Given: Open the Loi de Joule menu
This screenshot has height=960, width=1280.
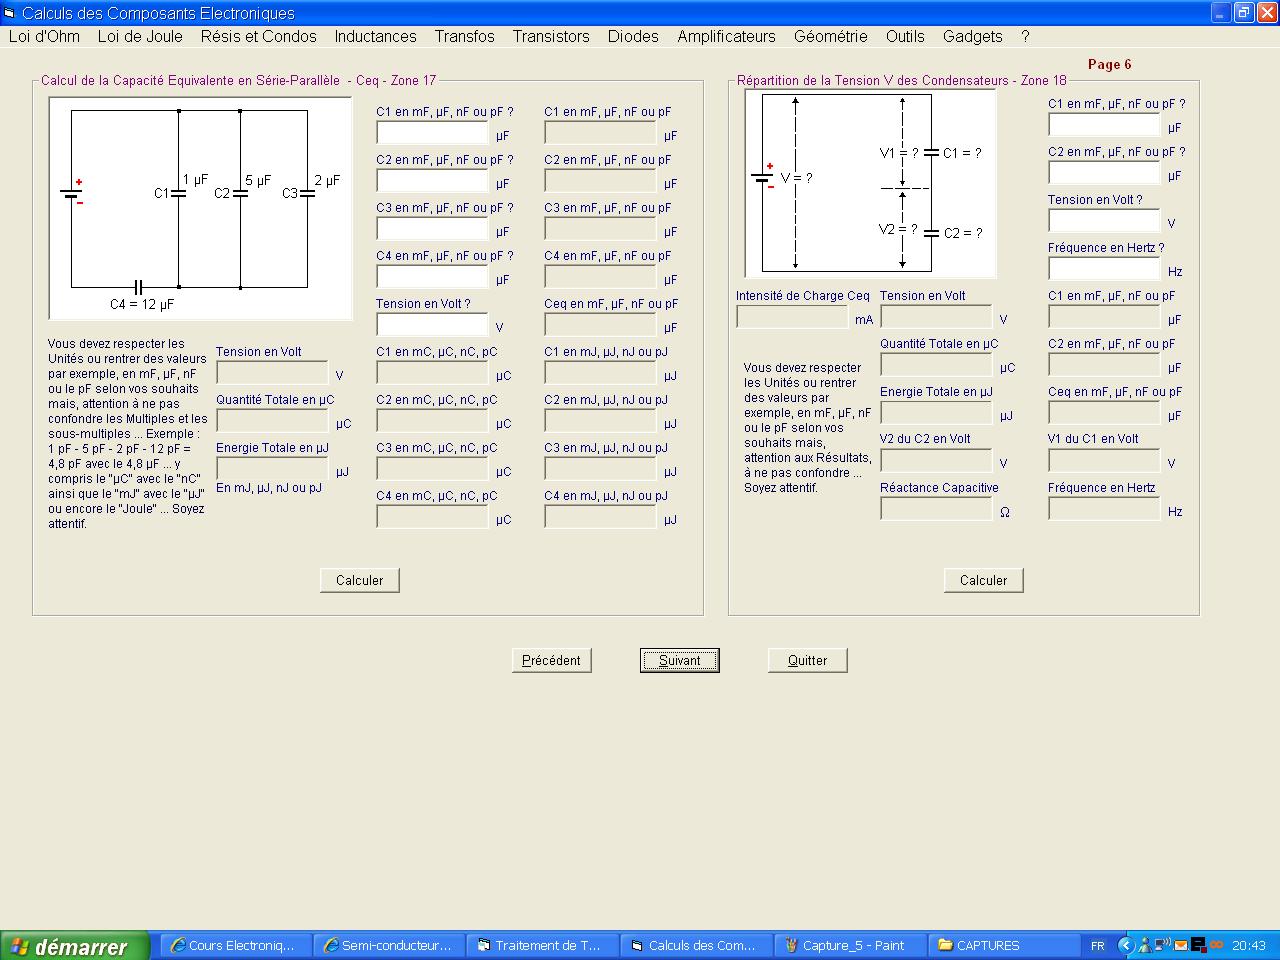Looking at the screenshot, I should coord(140,36).
